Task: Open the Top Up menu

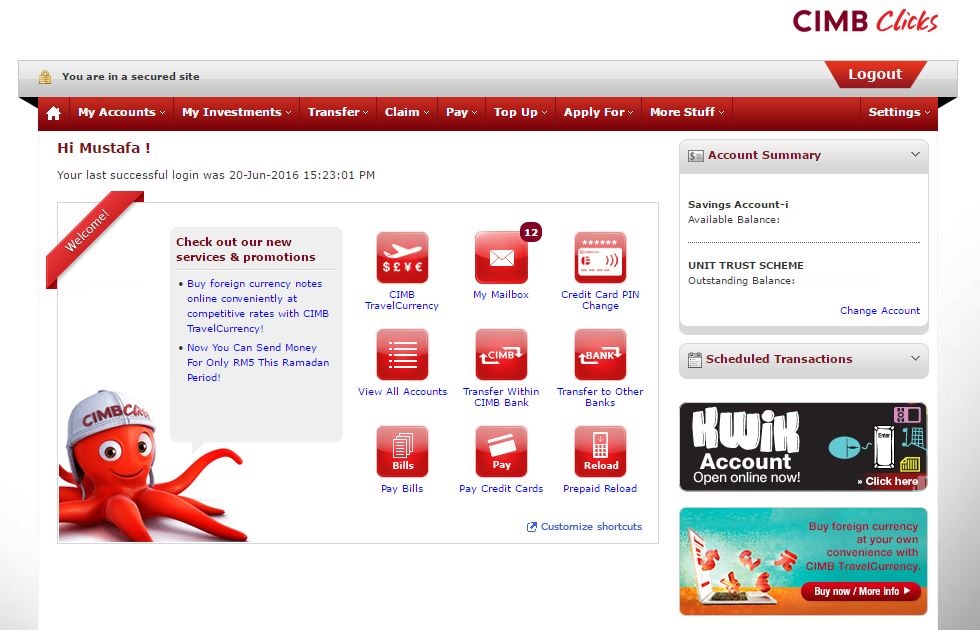Action: (520, 112)
